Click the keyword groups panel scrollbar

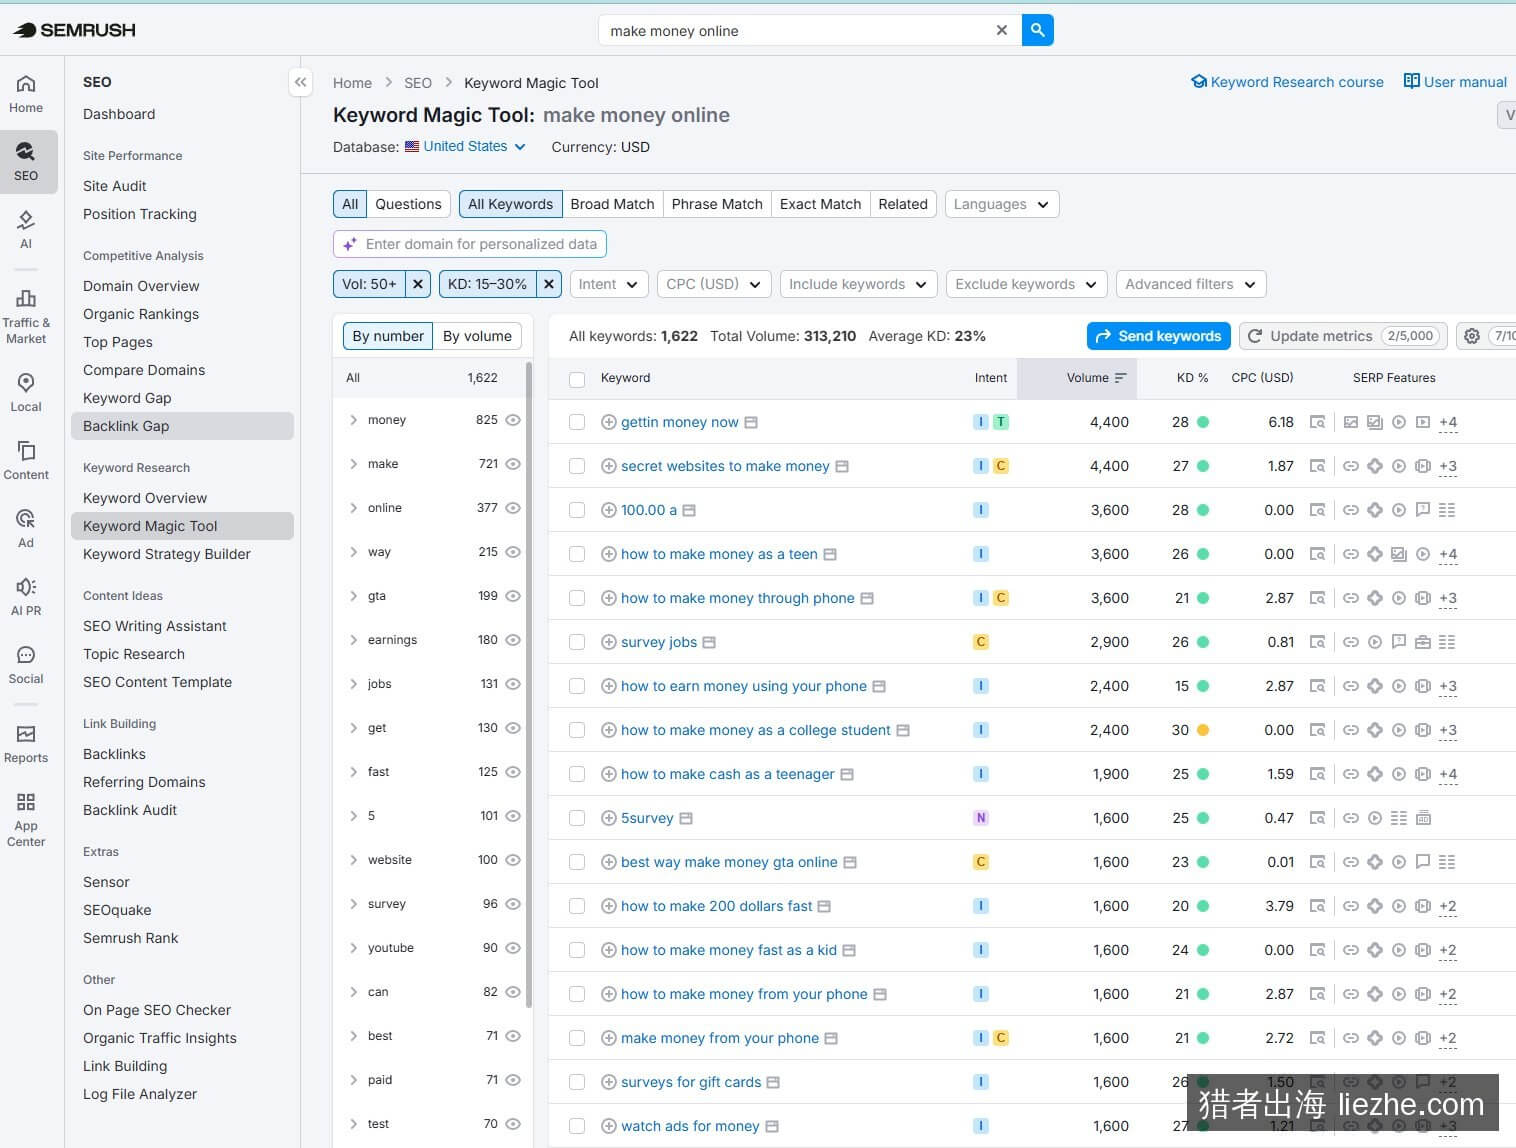528,685
